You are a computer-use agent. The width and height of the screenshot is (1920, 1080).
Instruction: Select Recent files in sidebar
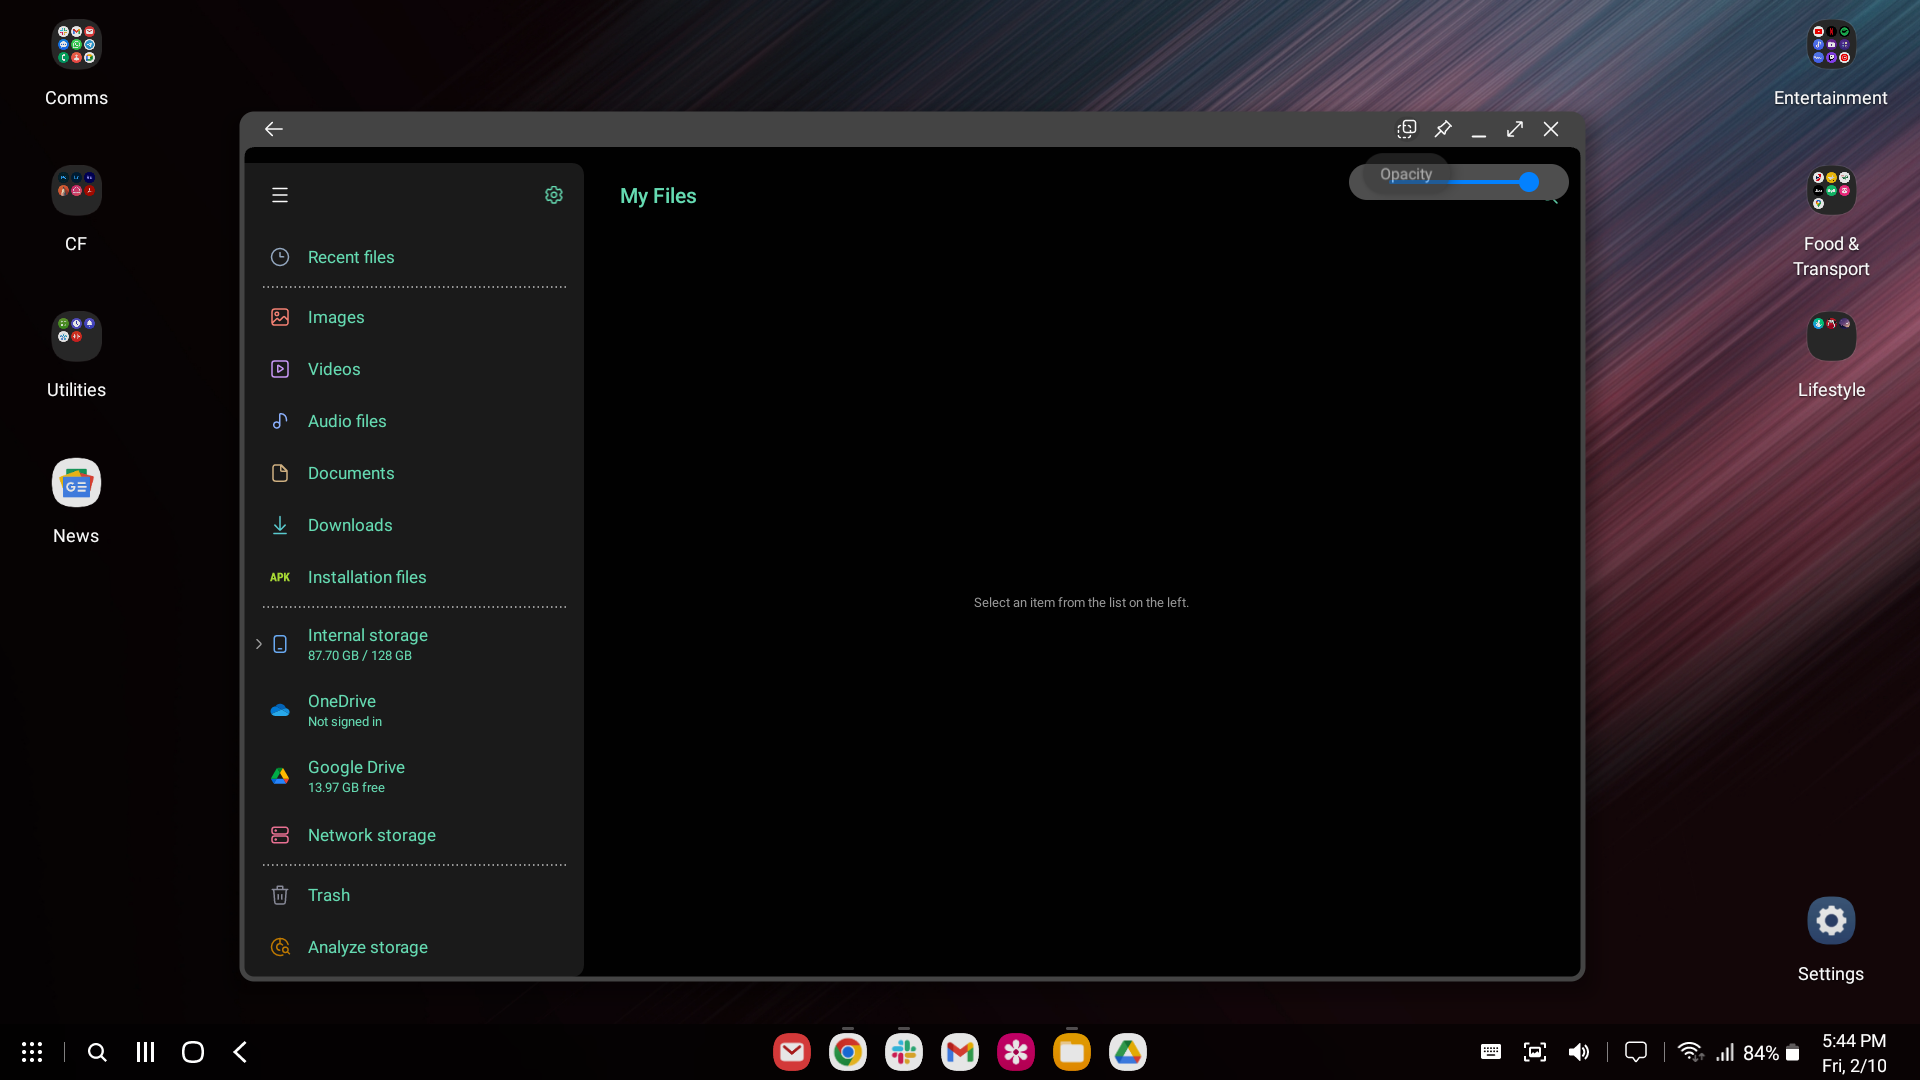pyautogui.click(x=351, y=257)
